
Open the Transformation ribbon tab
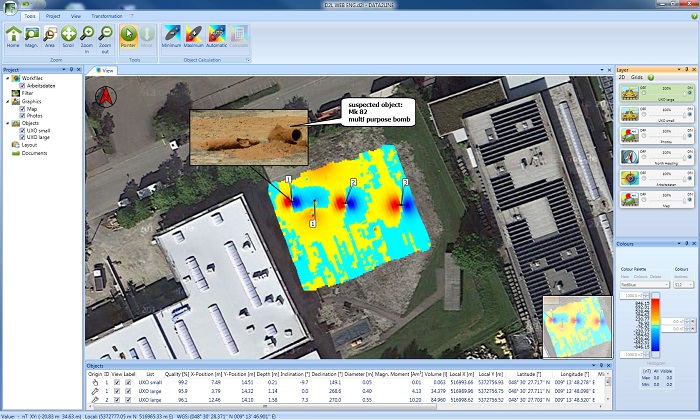[107, 17]
